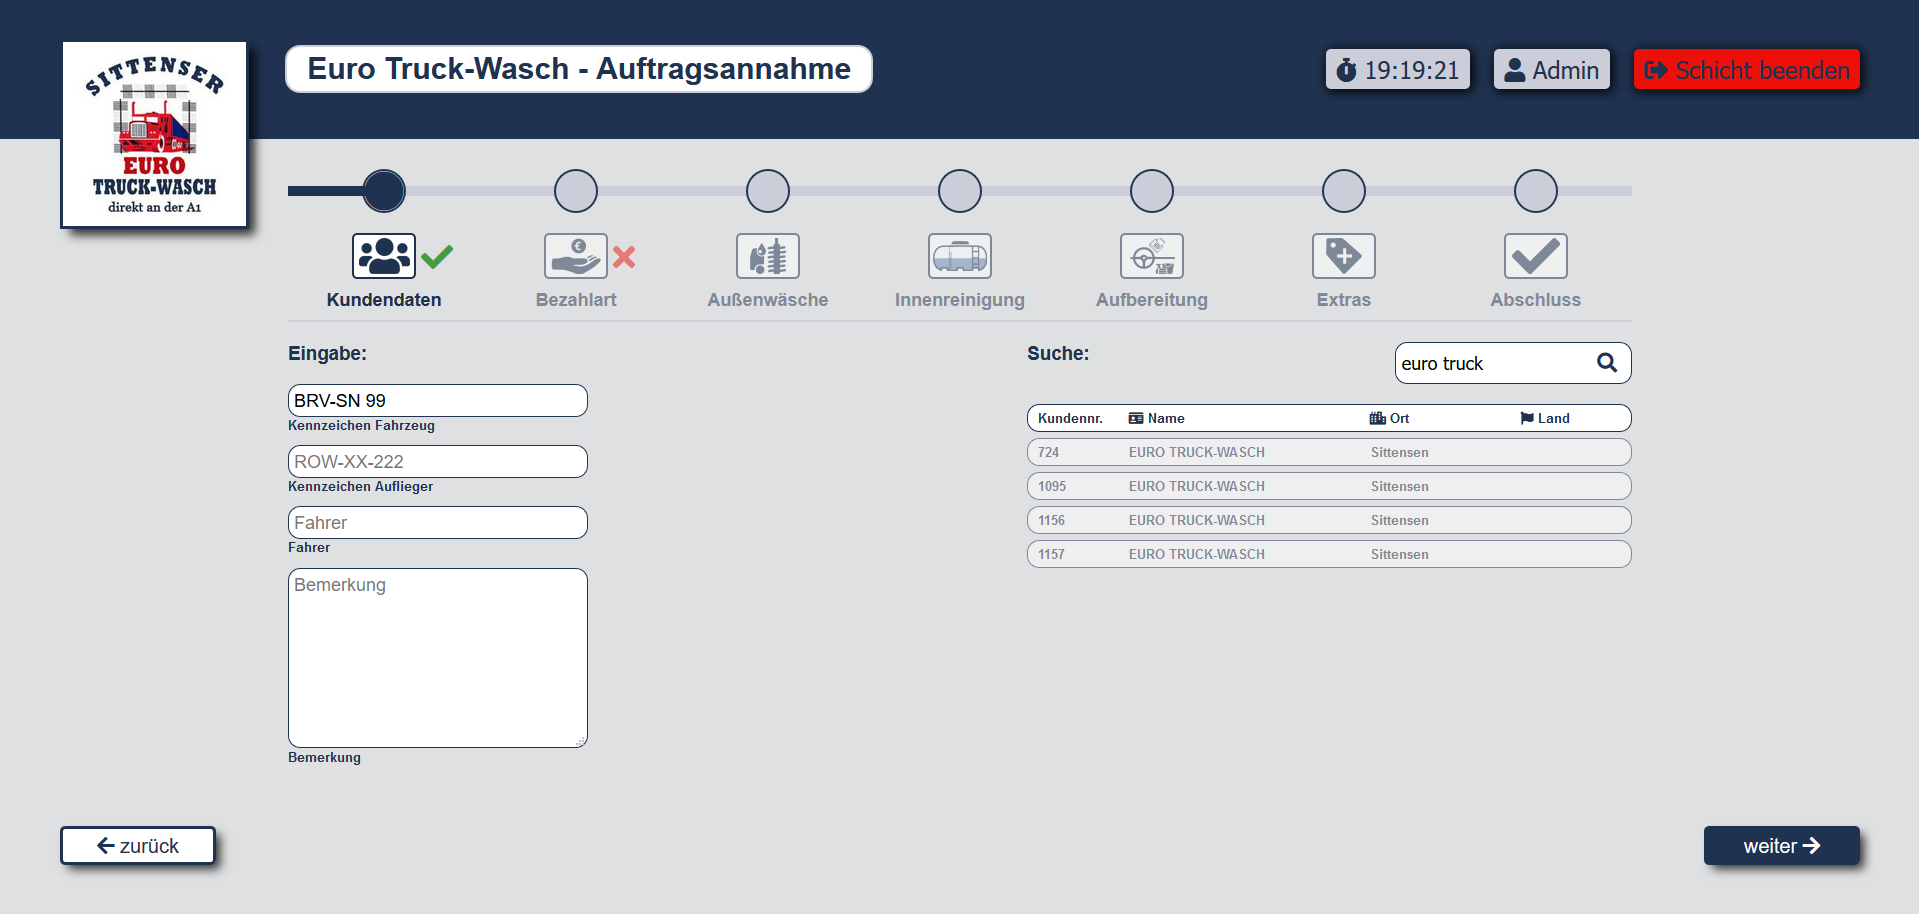The image size is (1919, 914).
Task: Switch to the Außenwäsche step label
Action: [768, 300]
